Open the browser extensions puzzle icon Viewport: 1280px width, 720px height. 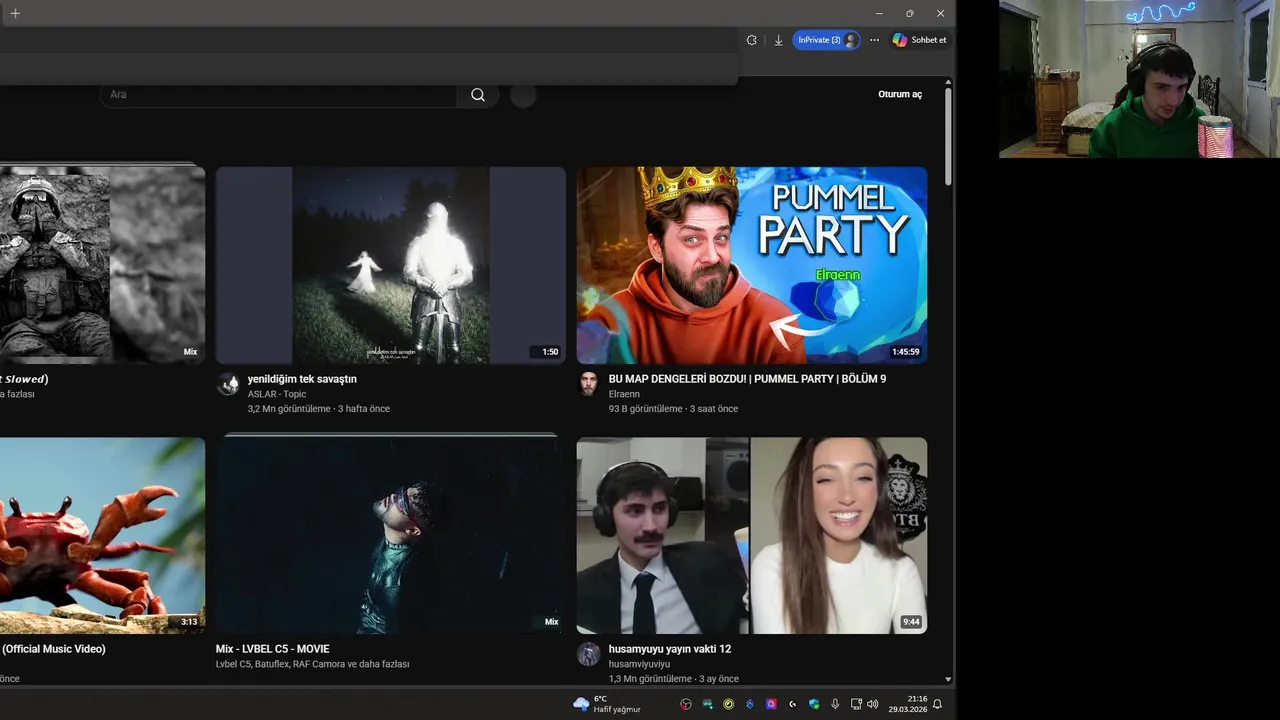[752, 40]
